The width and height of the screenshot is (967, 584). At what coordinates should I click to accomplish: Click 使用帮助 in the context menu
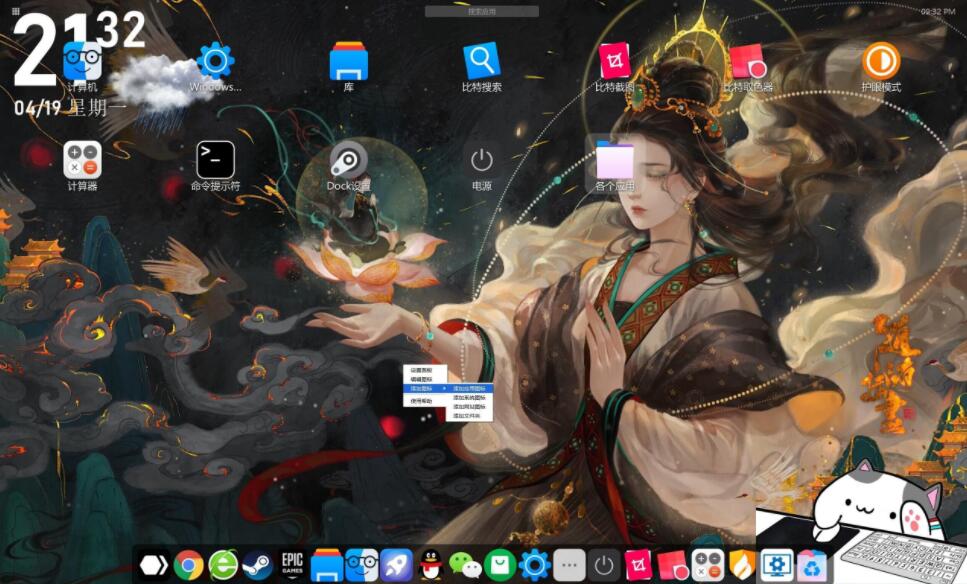click(x=420, y=401)
